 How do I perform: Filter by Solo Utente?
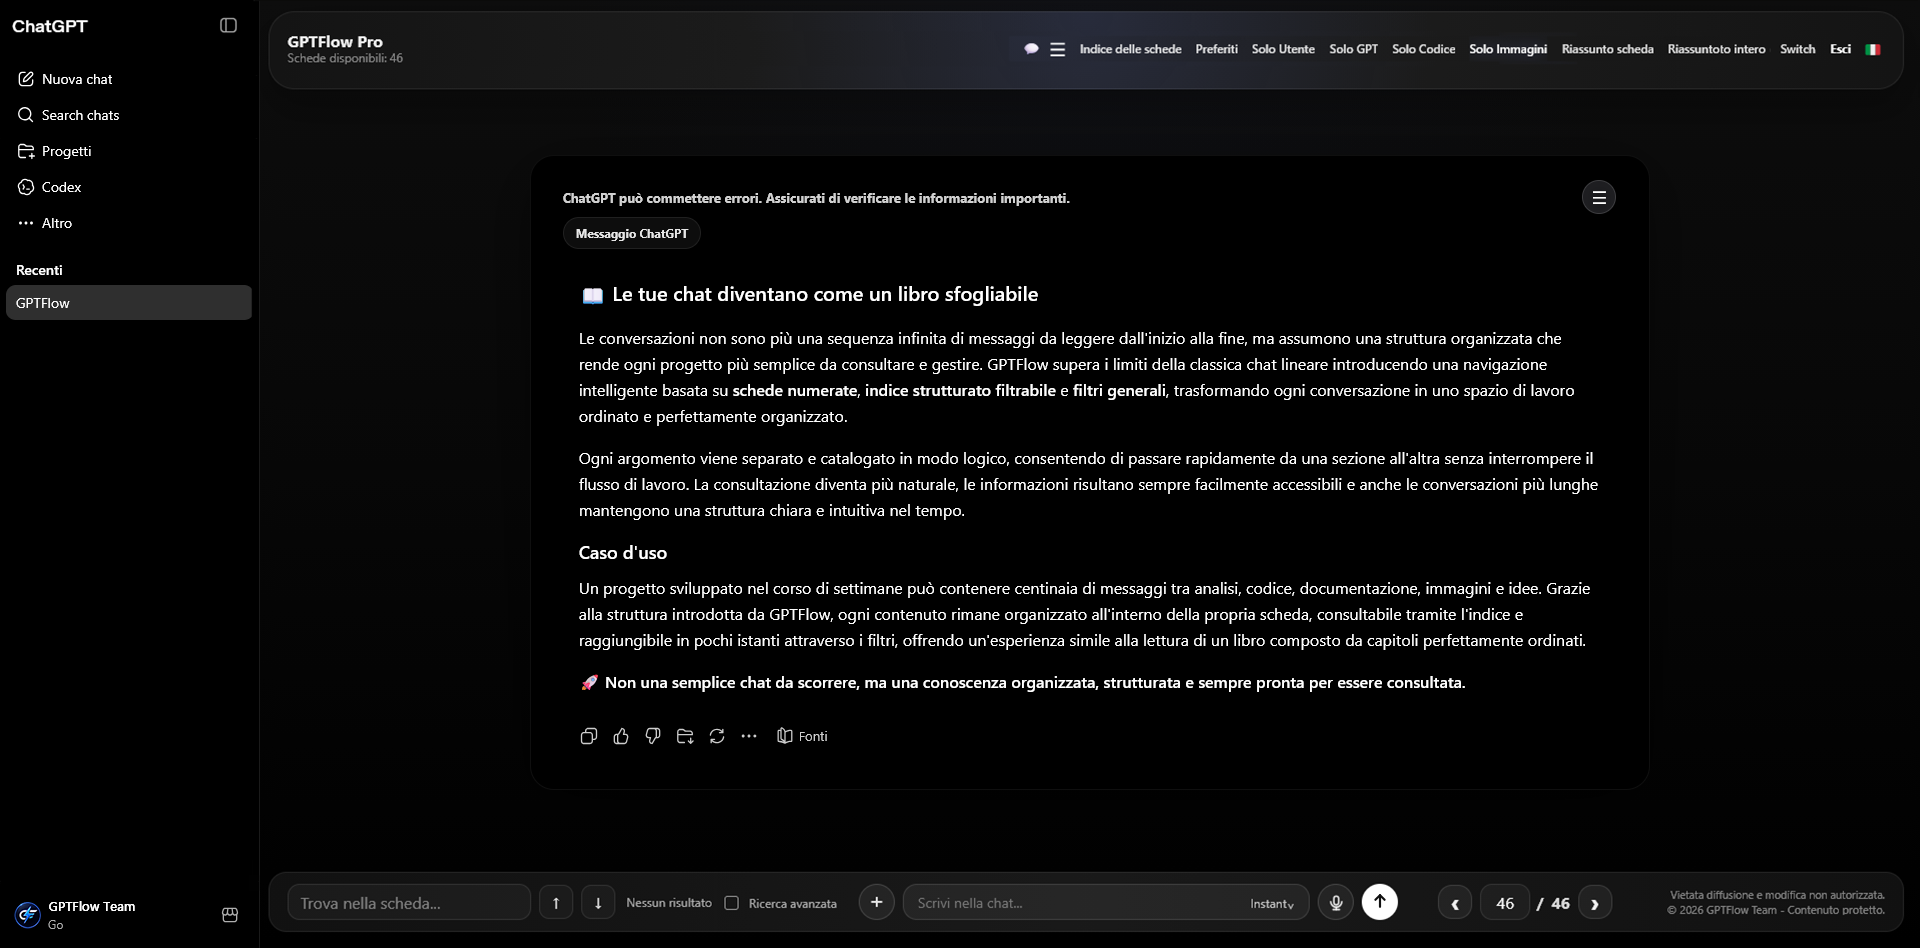point(1283,49)
